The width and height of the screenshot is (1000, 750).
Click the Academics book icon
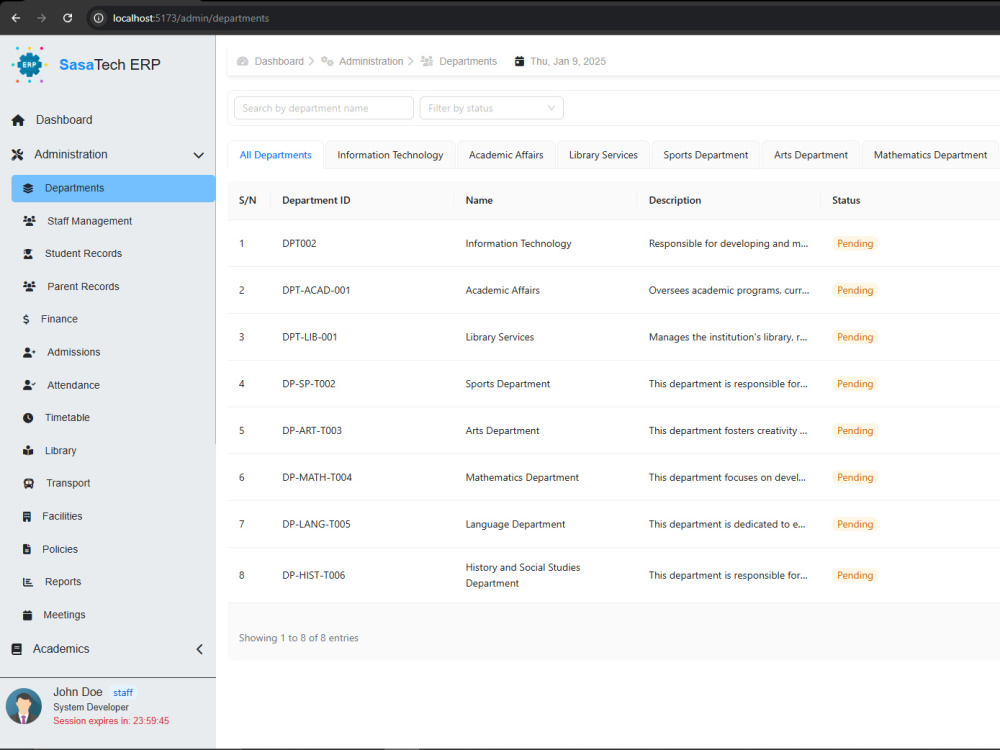coord(17,649)
